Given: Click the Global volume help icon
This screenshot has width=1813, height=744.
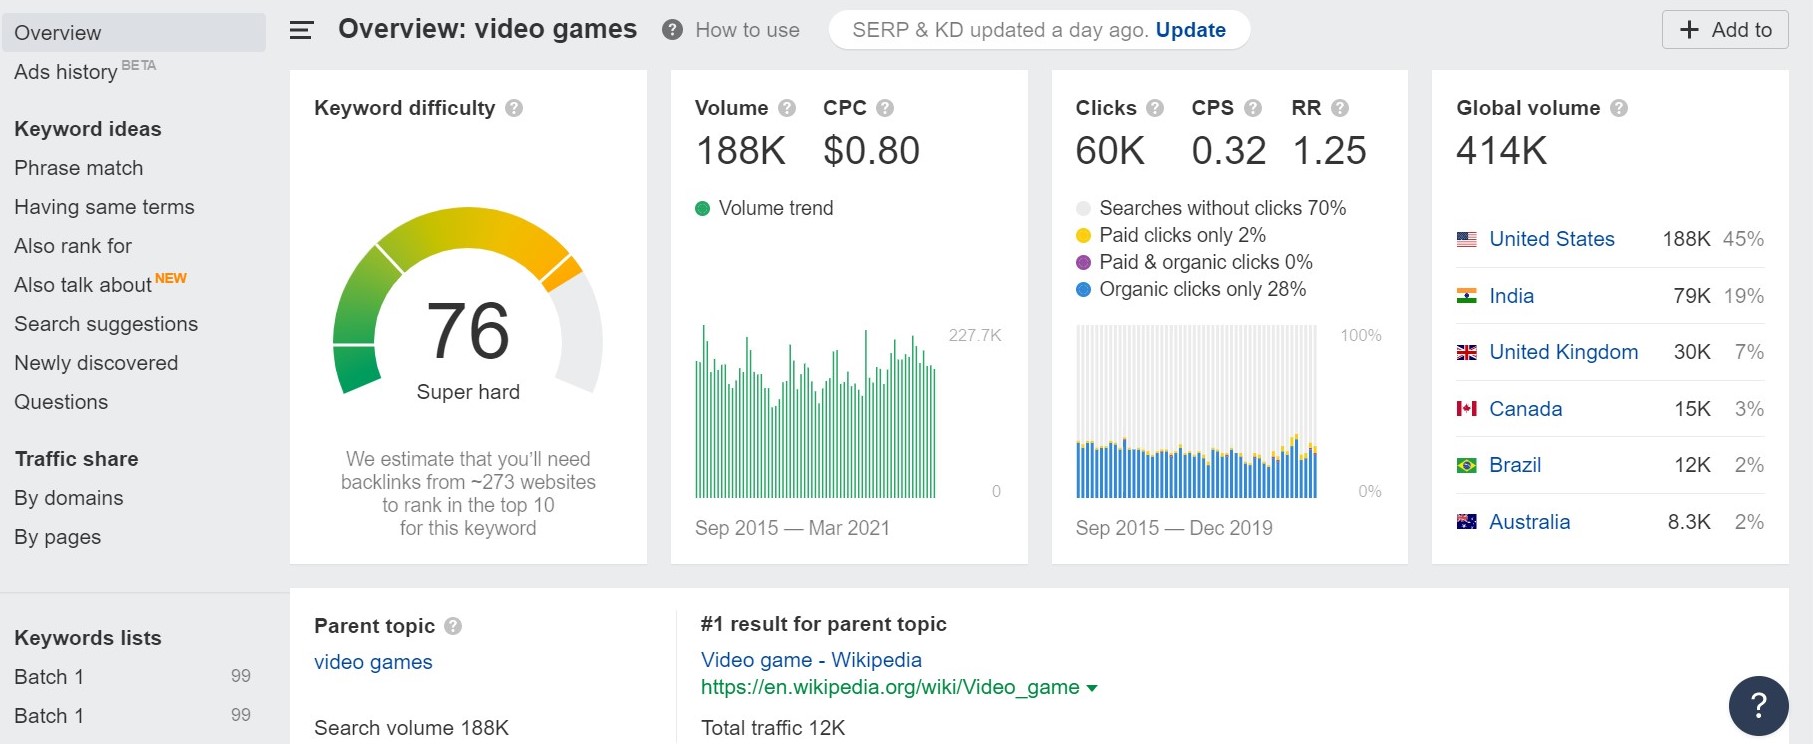Looking at the screenshot, I should coord(1619,108).
